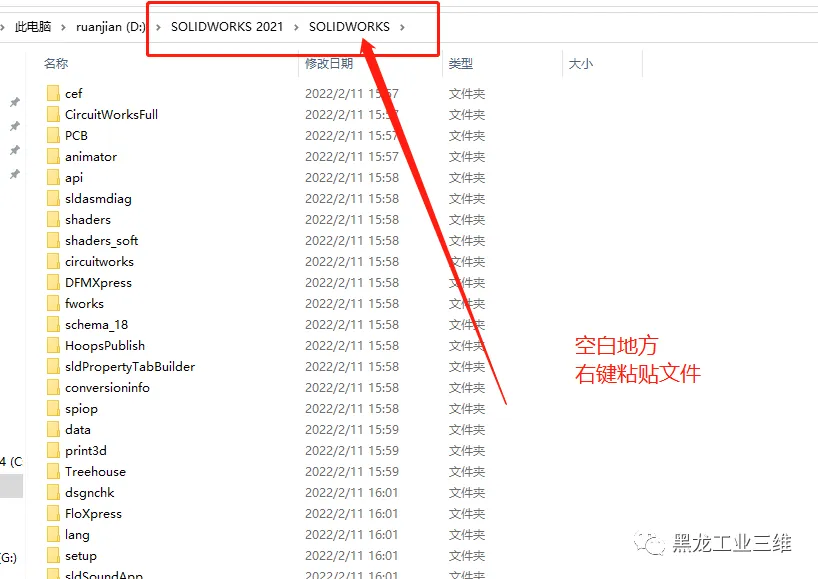This screenshot has width=818, height=579.
Task: Select the conversioninfo folder name
Action: point(107,388)
